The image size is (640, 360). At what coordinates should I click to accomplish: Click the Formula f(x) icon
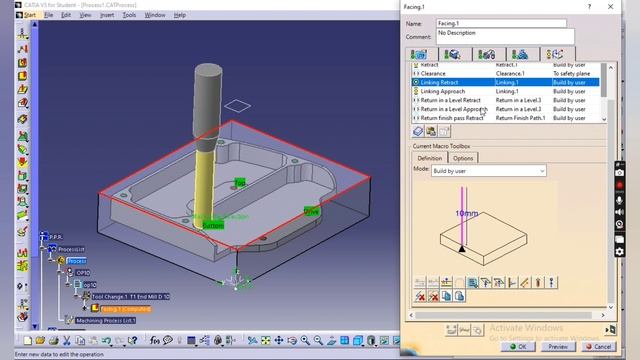tap(155, 340)
